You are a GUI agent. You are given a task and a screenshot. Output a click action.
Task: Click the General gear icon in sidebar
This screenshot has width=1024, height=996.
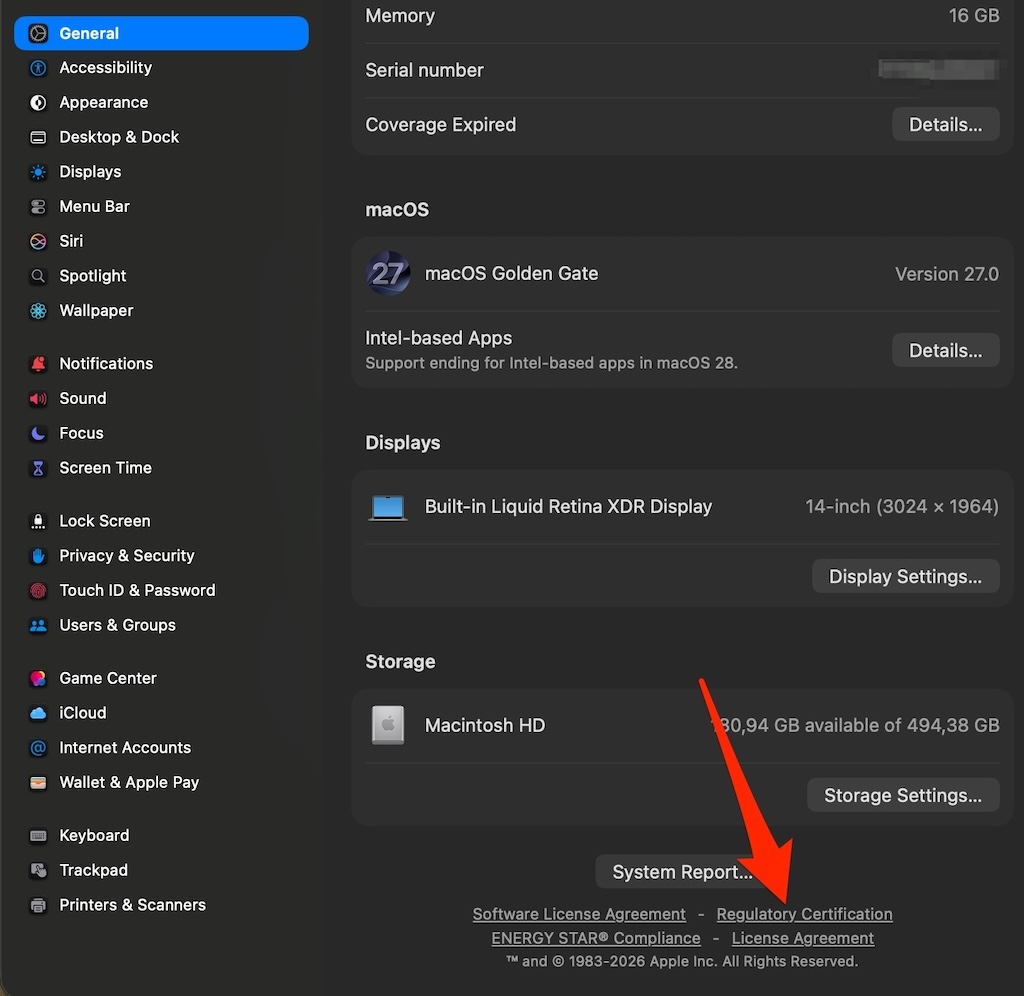pos(39,33)
